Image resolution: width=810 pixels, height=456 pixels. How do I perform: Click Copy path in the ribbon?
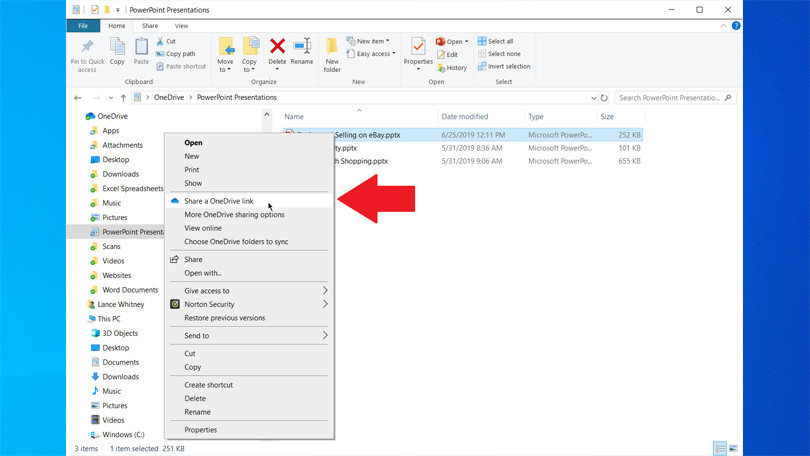coord(176,54)
